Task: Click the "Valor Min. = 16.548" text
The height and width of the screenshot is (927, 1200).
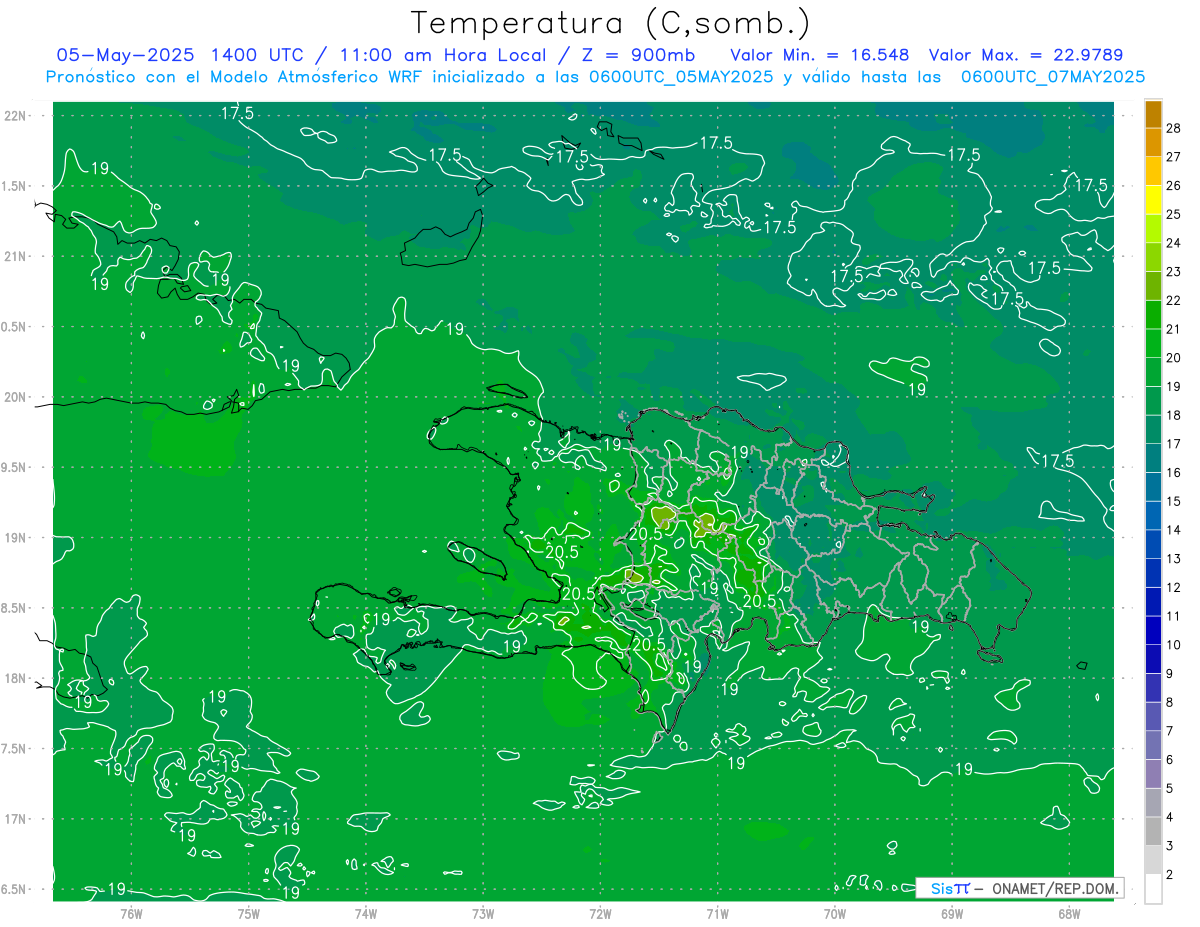Action: [x=819, y=55]
